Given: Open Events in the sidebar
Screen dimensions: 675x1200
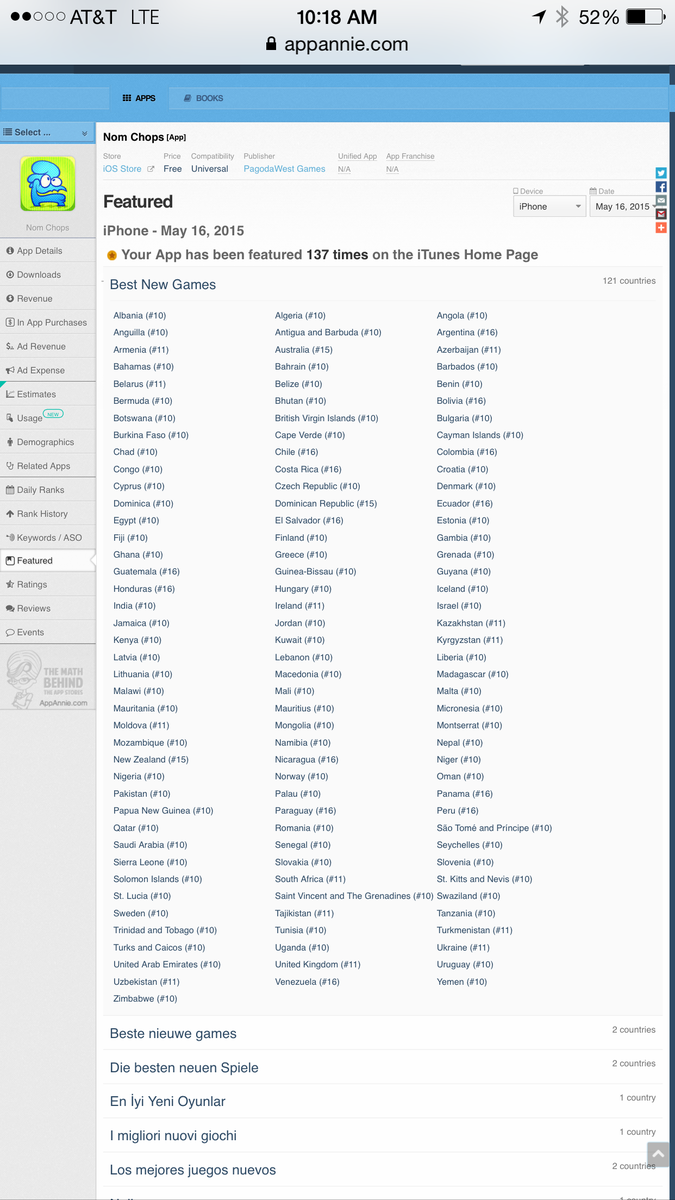Looking at the screenshot, I should click(47, 633).
